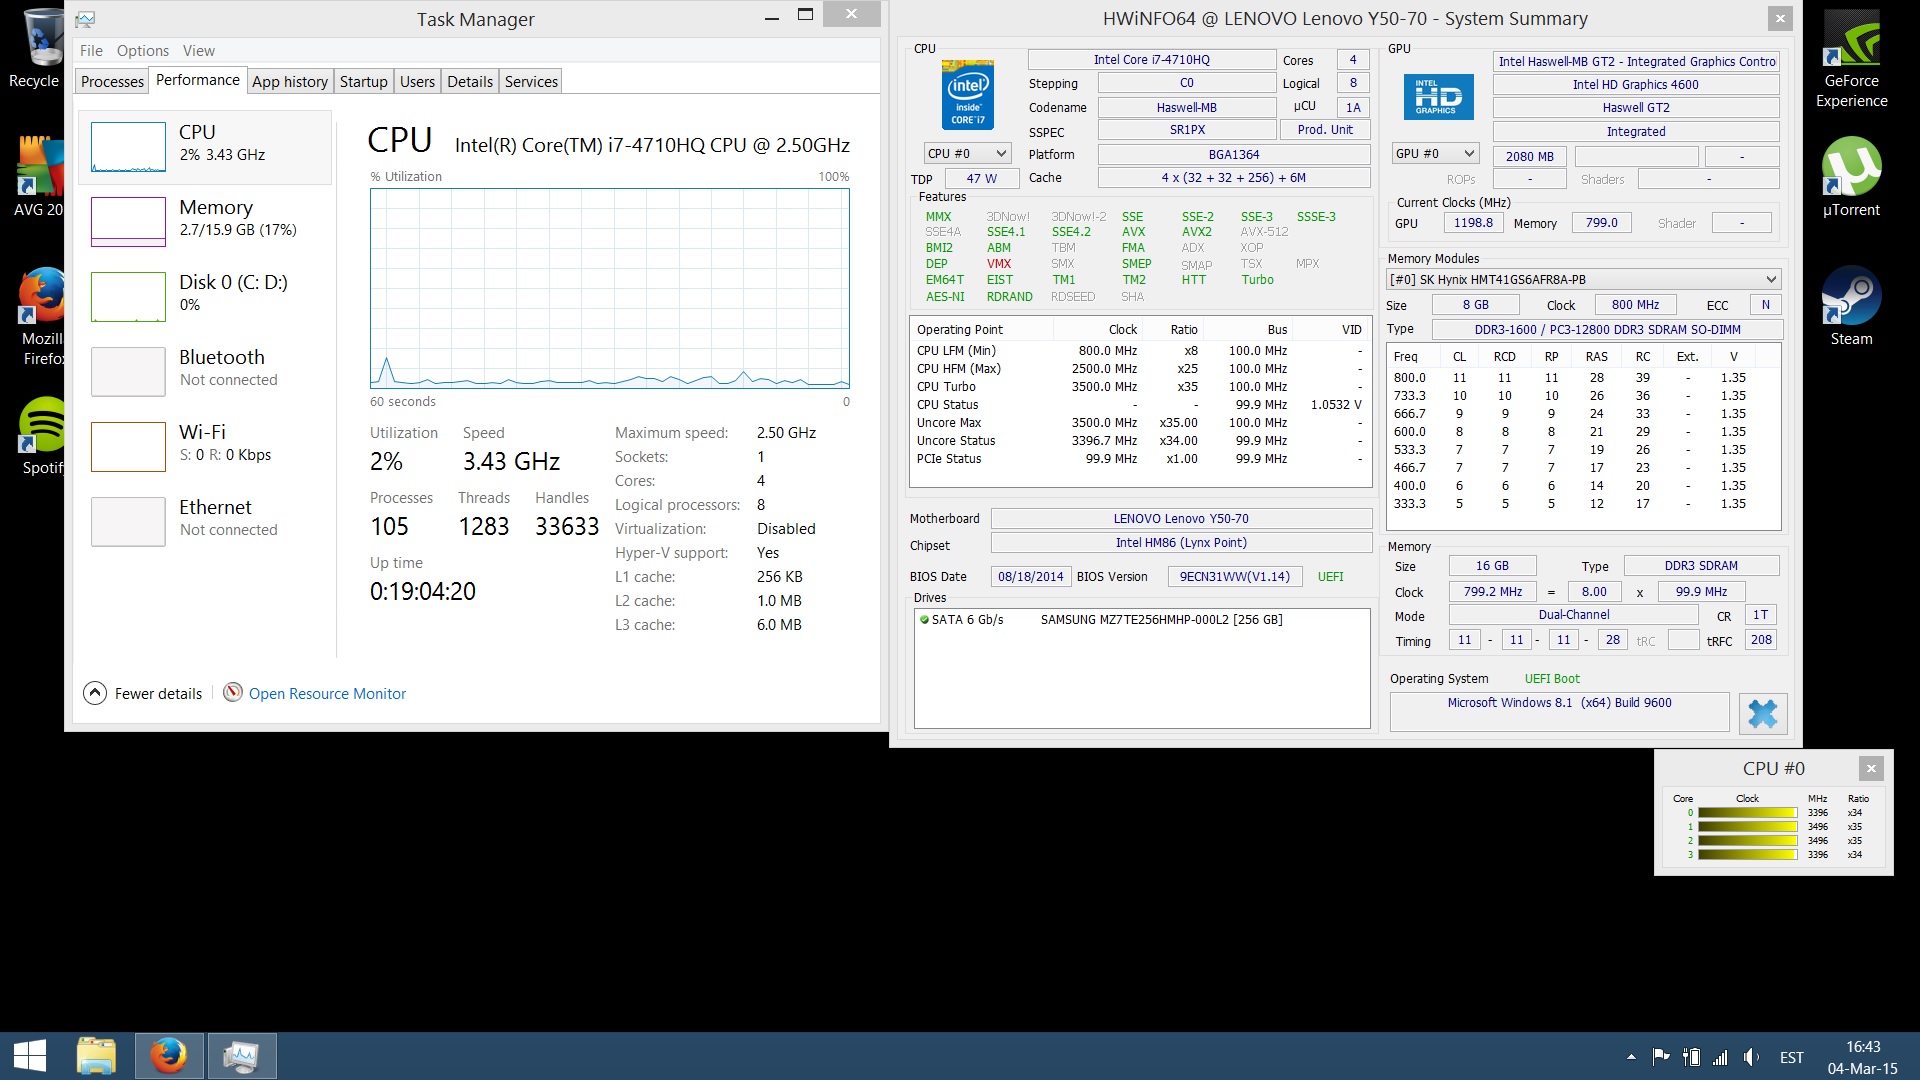Click the blue X button in HWiNFO summary

click(x=1762, y=714)
